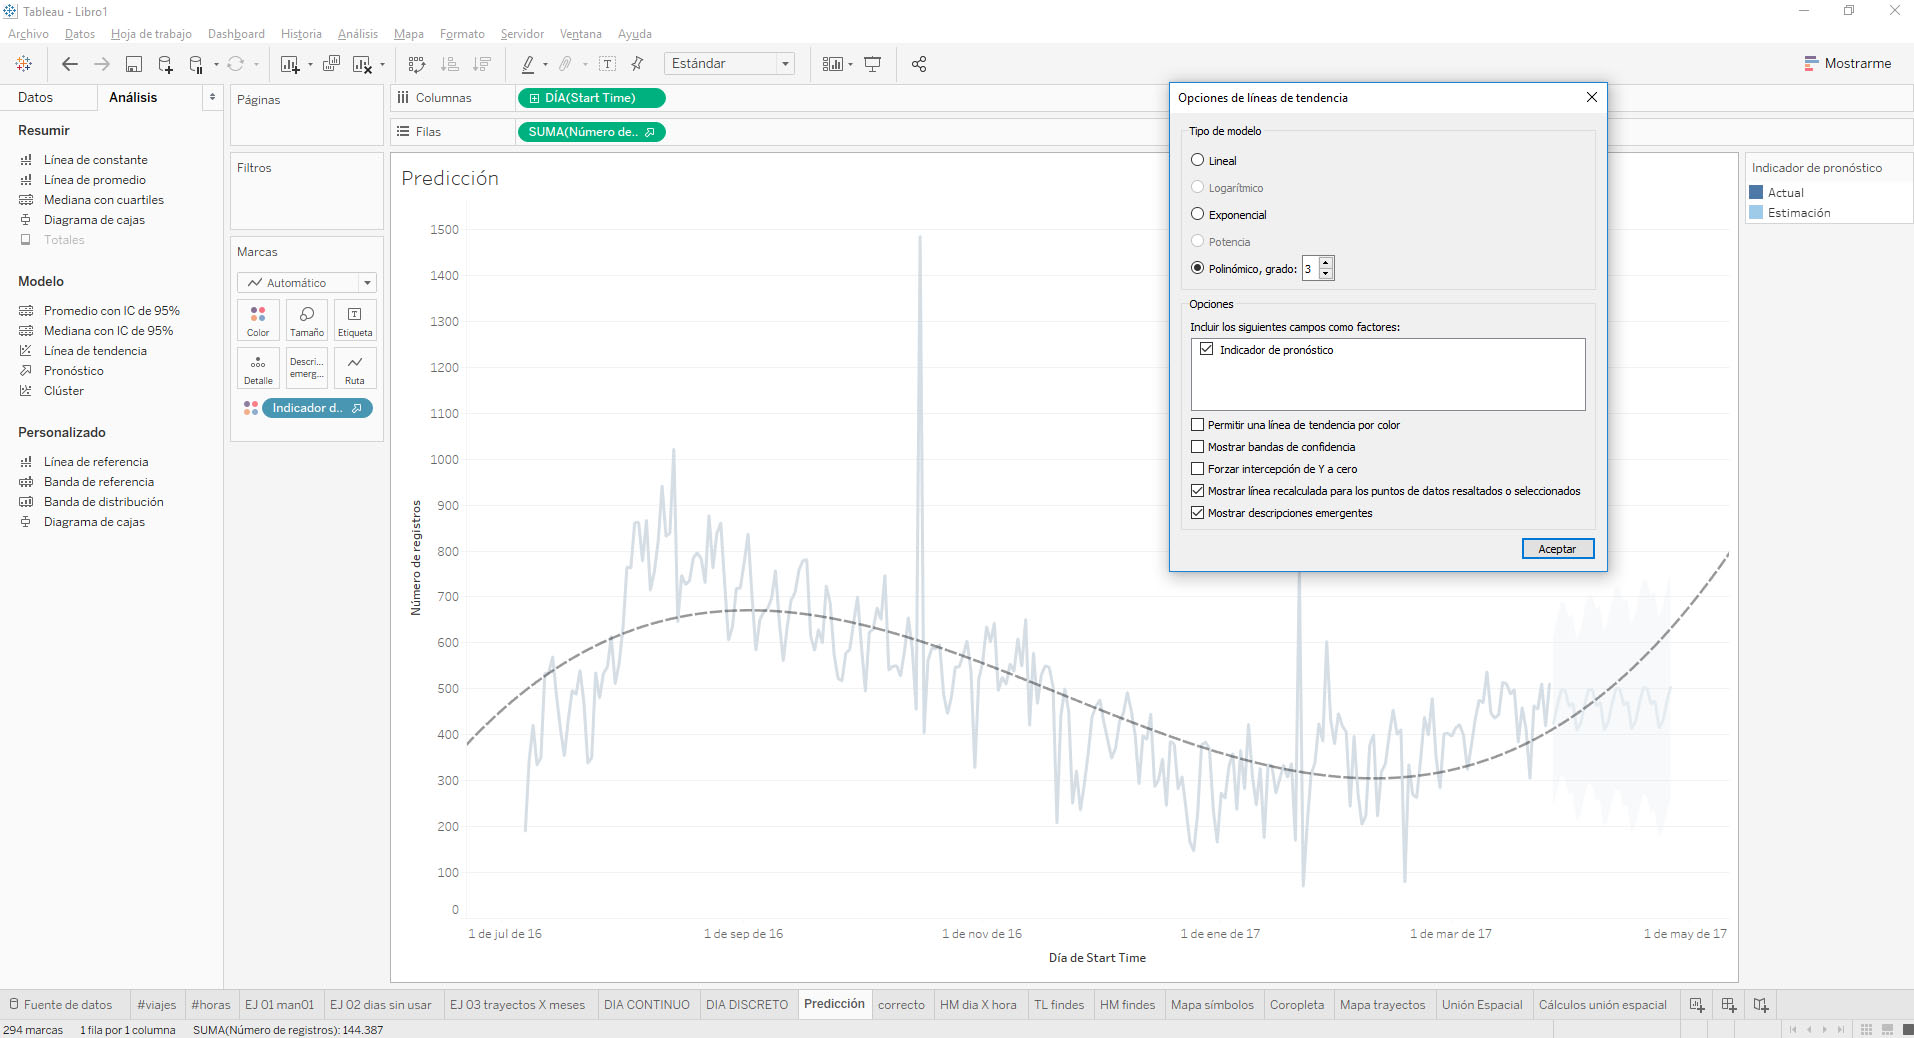Select the Exponencial model type radio button
This screenshot has width=1914, height=1038.
pyautogui.click(x=1197, y=214)
